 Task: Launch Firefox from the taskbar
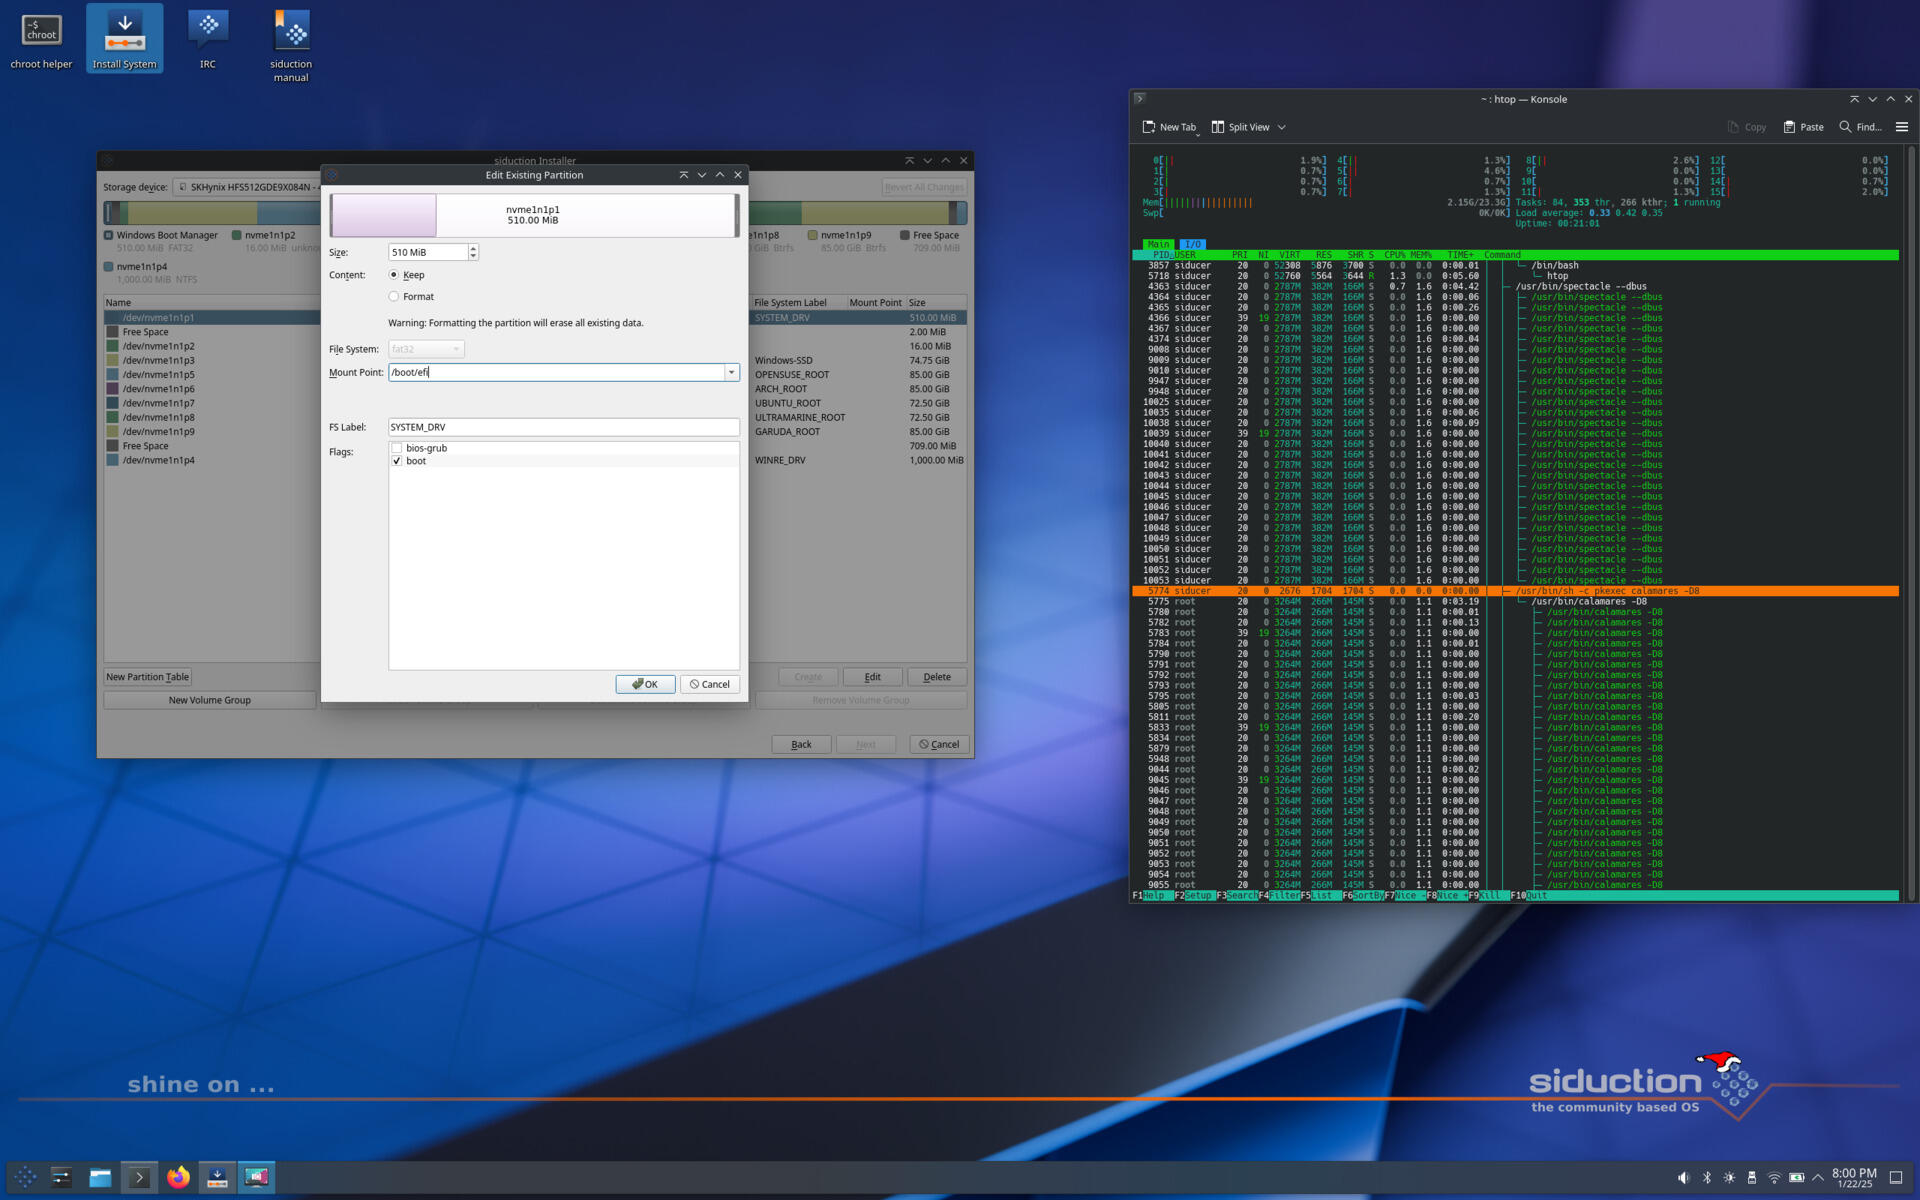pos(178,1177)
